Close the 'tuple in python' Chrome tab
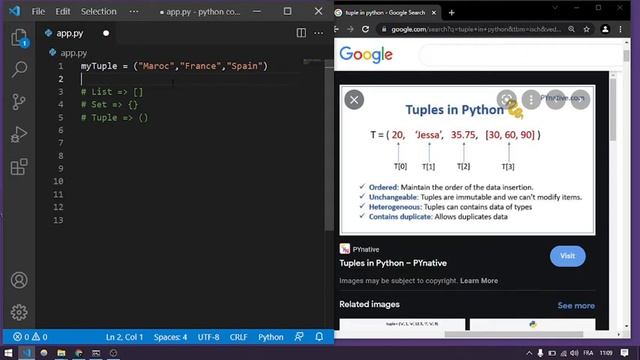 pyautogui.click(x=434, y=13)
